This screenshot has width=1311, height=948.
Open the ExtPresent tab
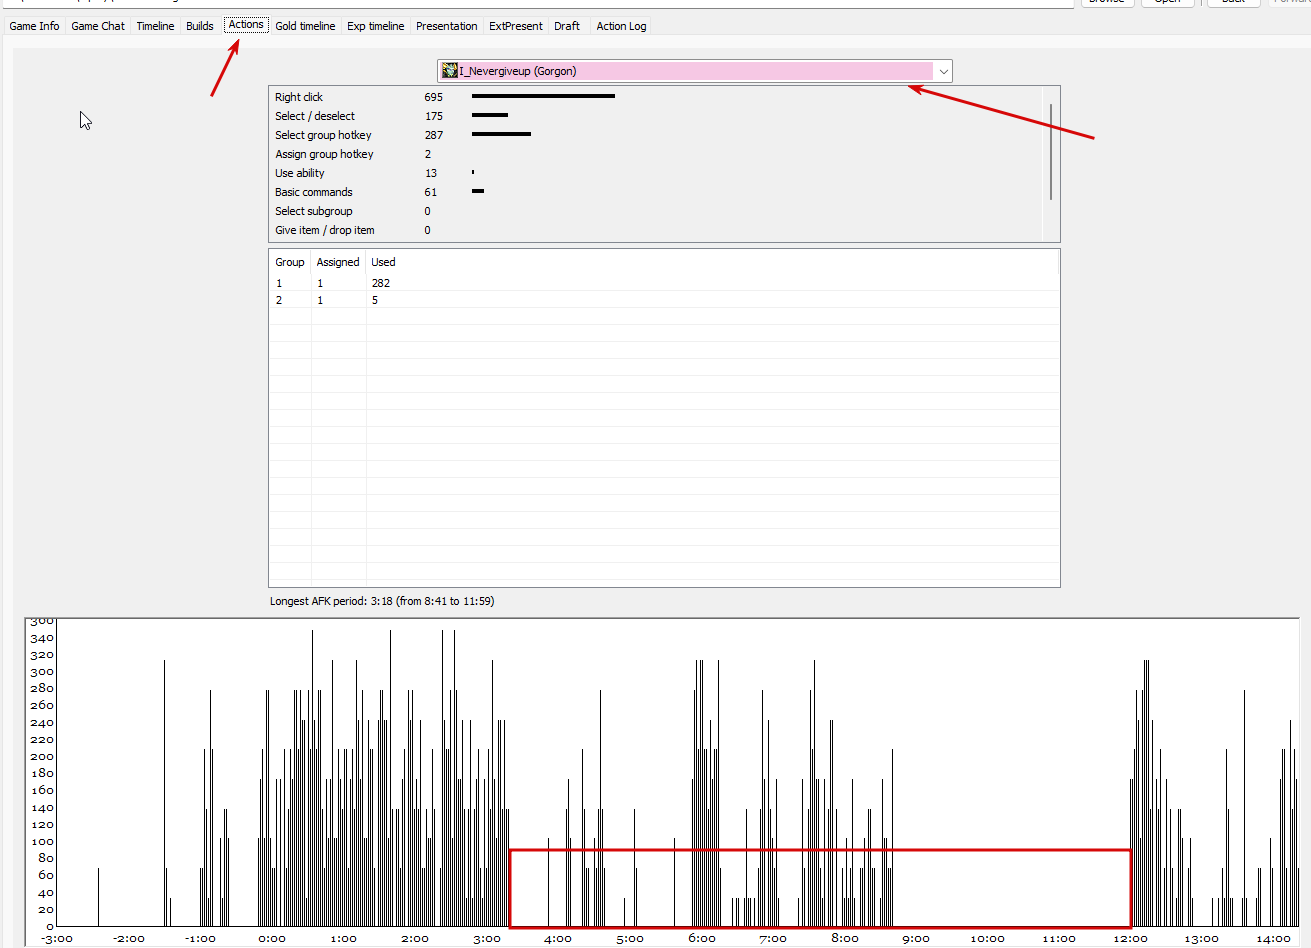tap(516, 26)
